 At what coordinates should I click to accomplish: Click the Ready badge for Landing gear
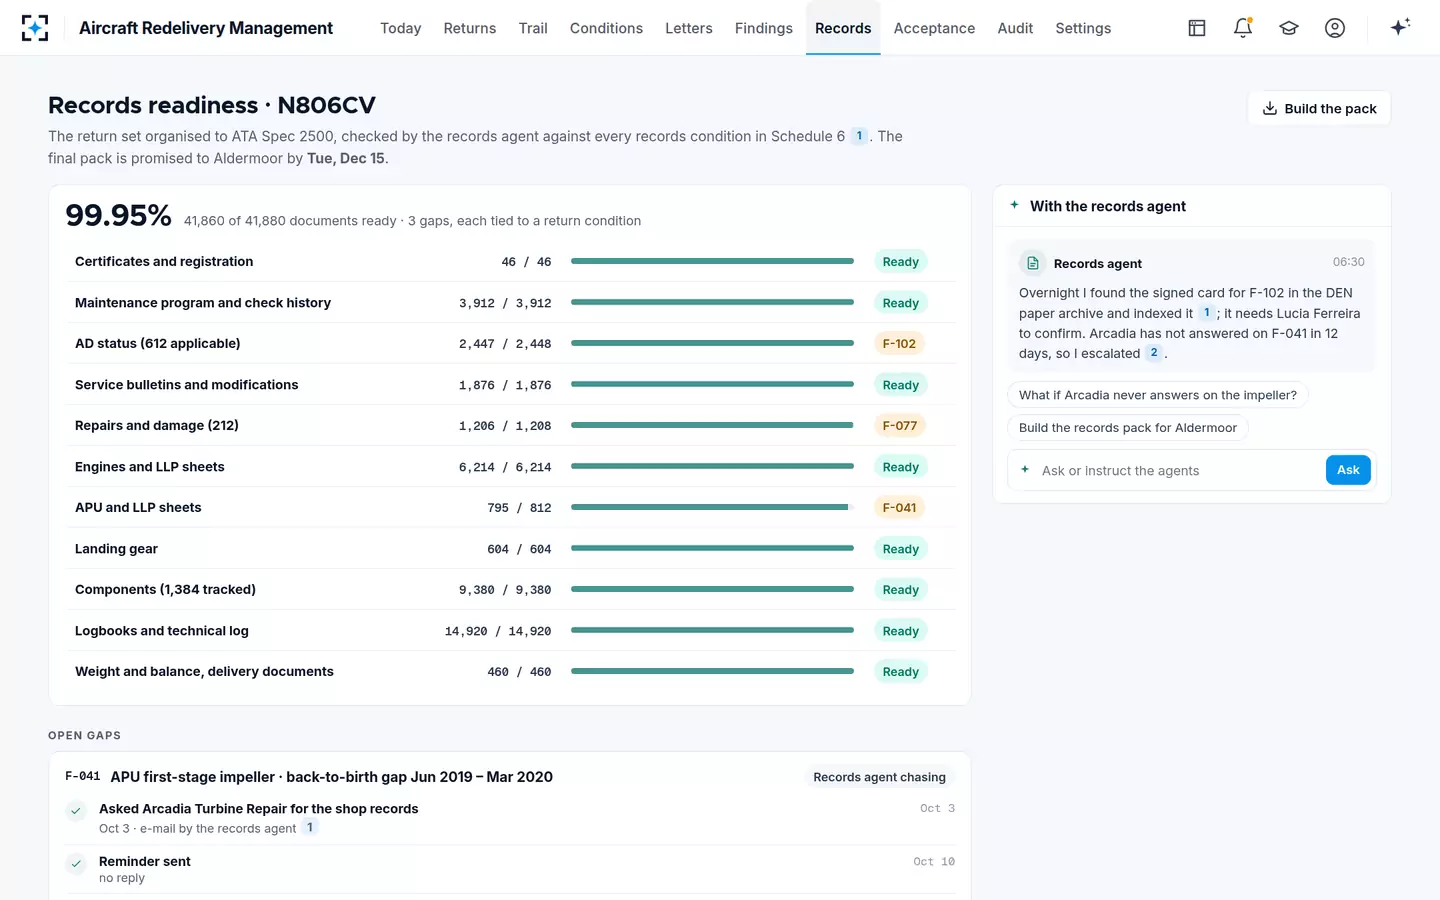click(900, 549)
